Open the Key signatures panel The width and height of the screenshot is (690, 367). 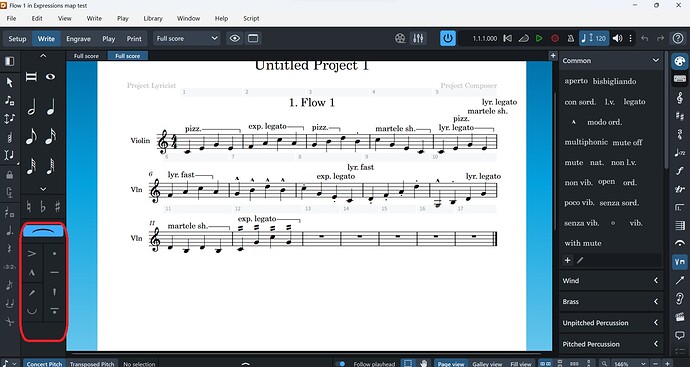tap(680, 116)
